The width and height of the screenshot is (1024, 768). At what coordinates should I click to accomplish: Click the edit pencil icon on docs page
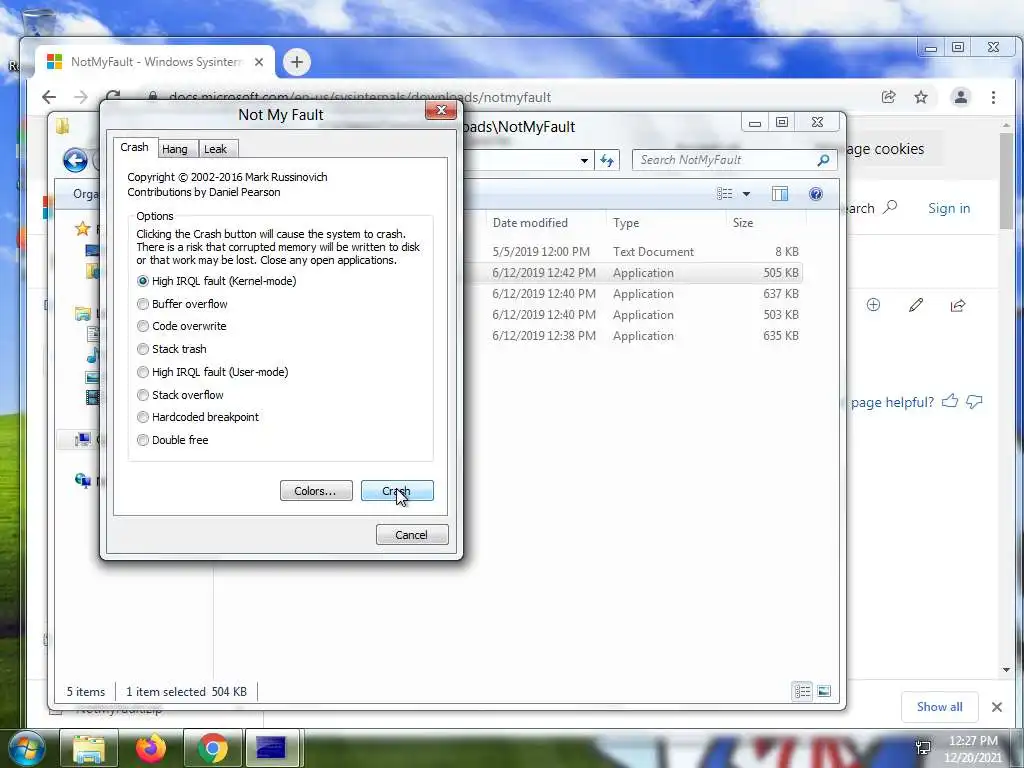pyautogui.click(x=916, y=305)
